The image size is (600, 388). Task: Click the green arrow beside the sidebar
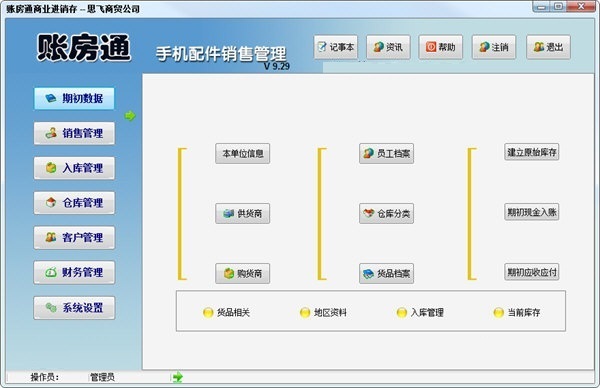coord(130,116)
